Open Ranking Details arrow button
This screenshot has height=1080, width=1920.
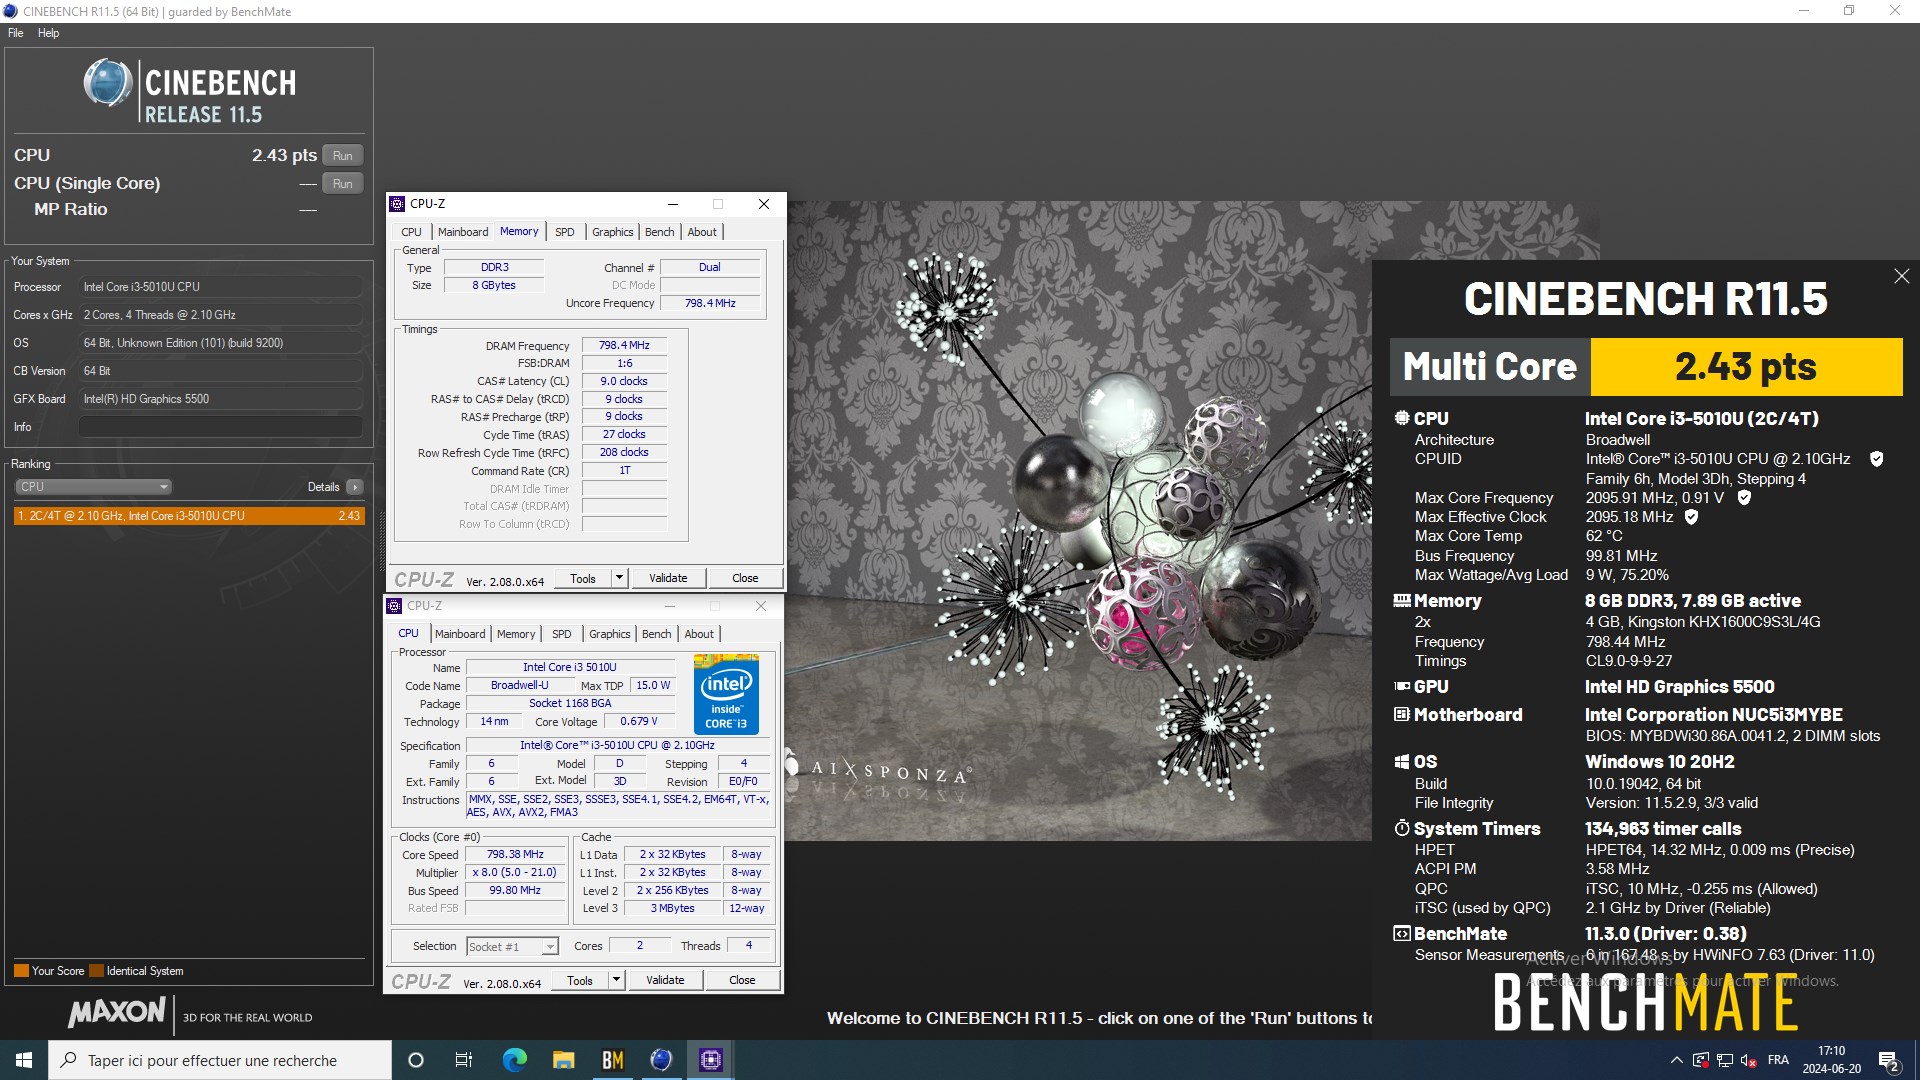click(x=354, y=487)
